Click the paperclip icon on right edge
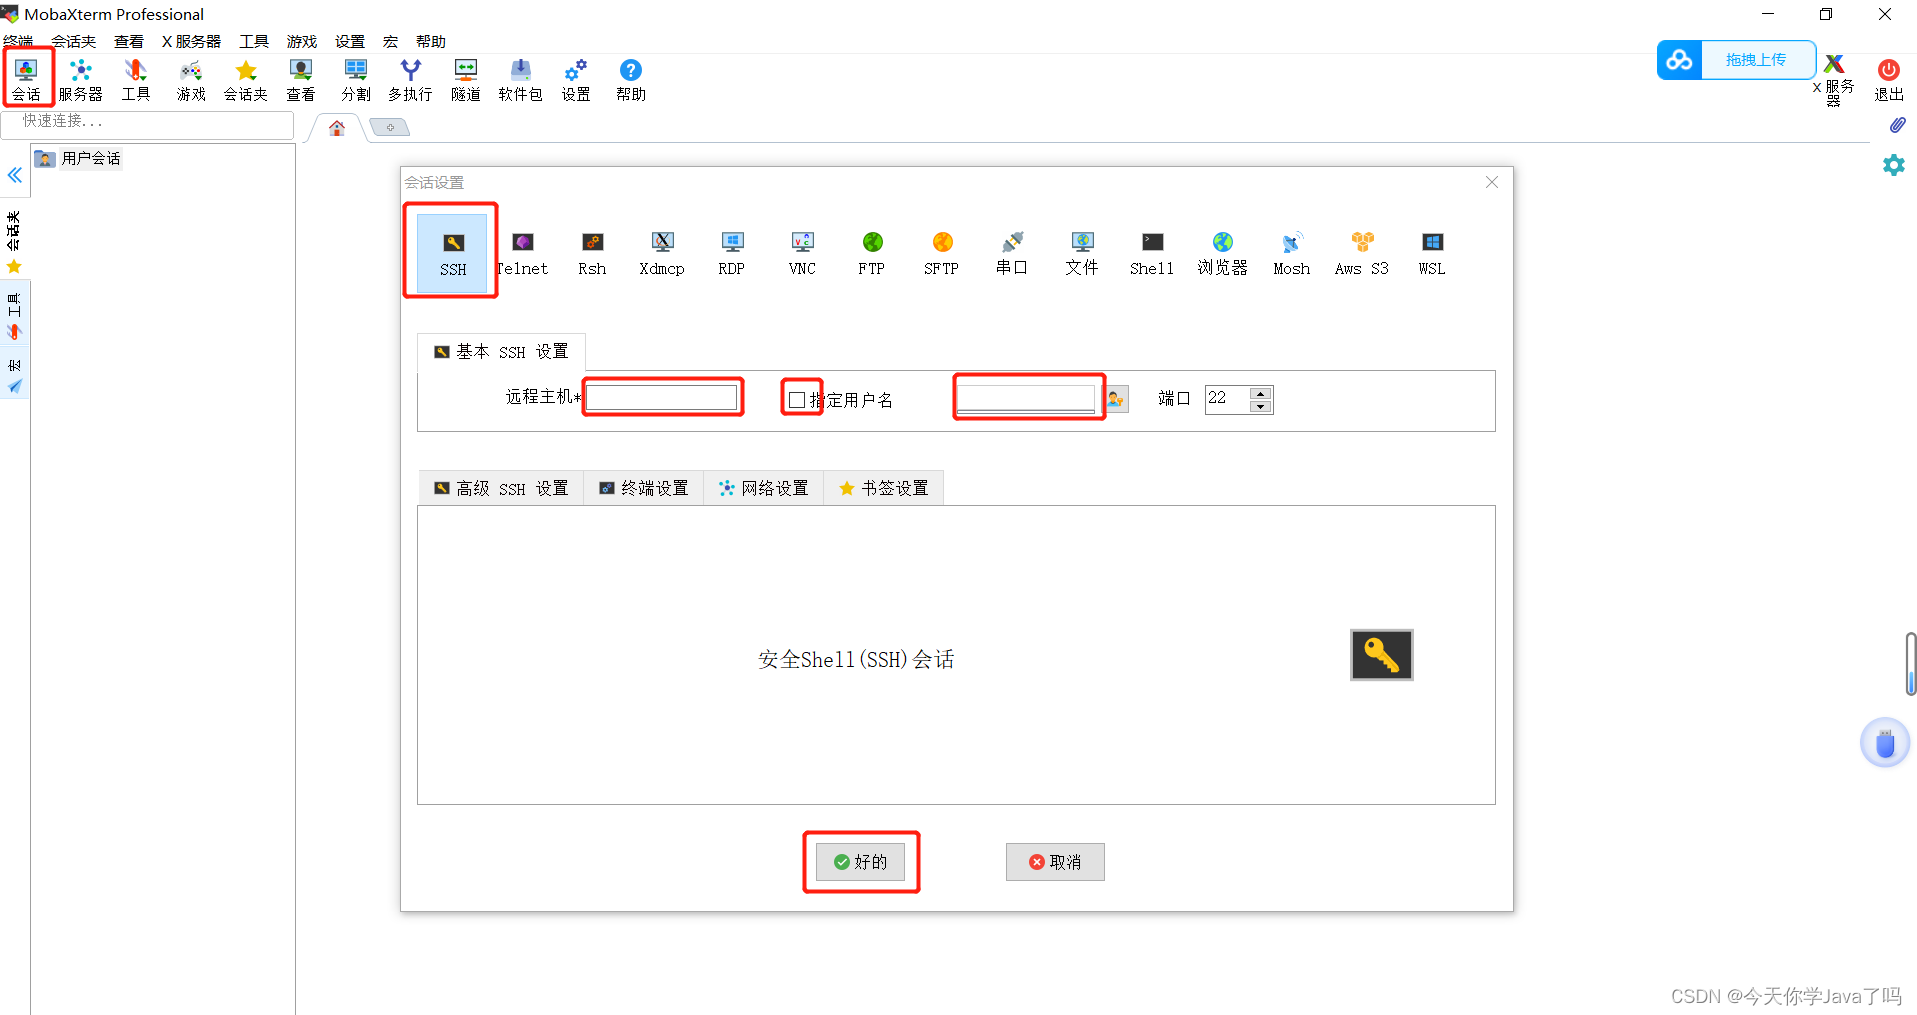Image resolution: width=1917 pixels, height=1015 pixels. pos(1897,125)
